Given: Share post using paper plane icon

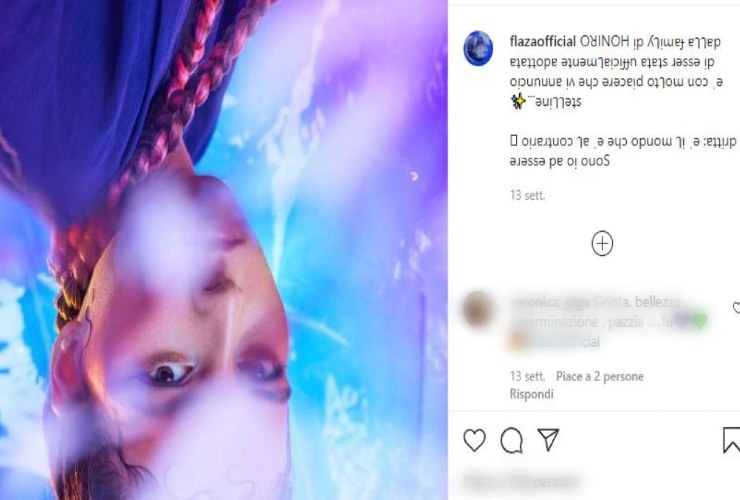Looking at the screenshot, I should tap(548, 440).
